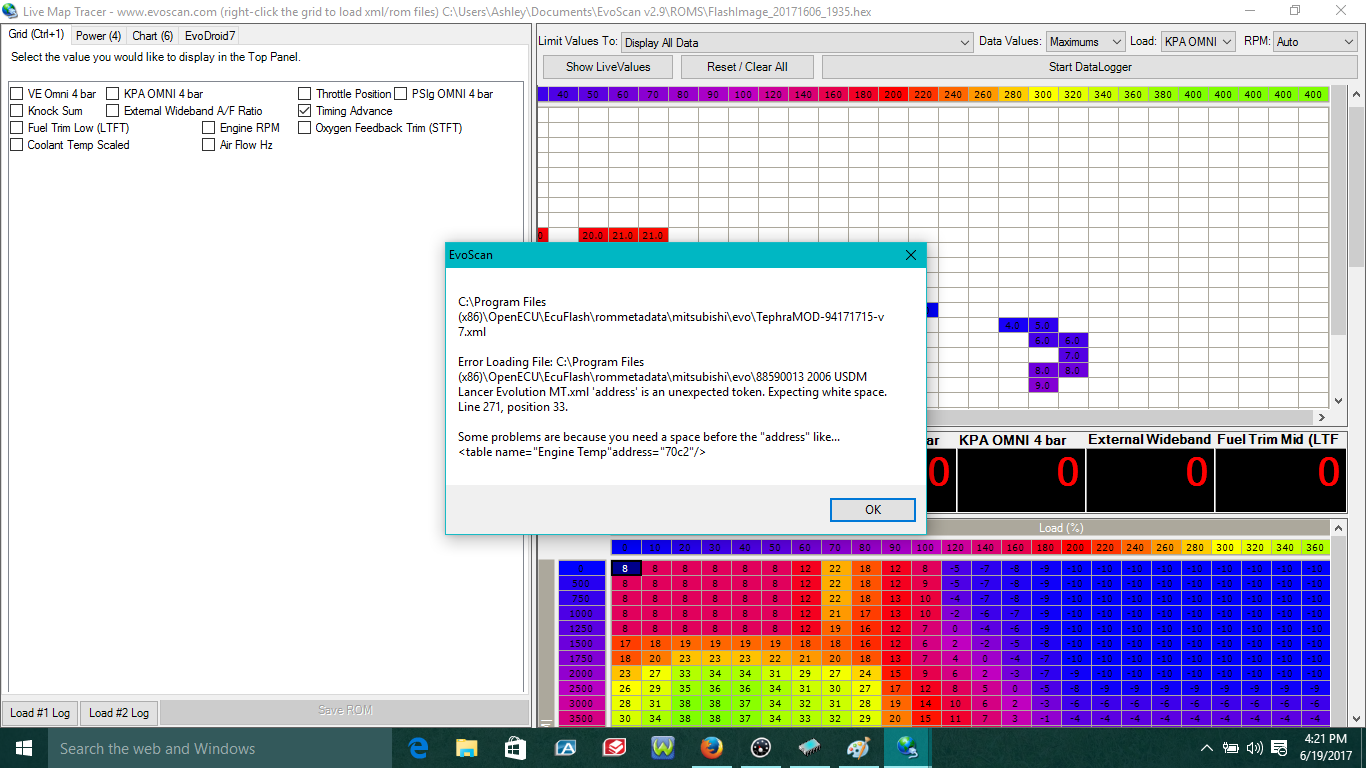
Task: Close the EvoScan error dialog with X
Action: (x=910, y=255)
